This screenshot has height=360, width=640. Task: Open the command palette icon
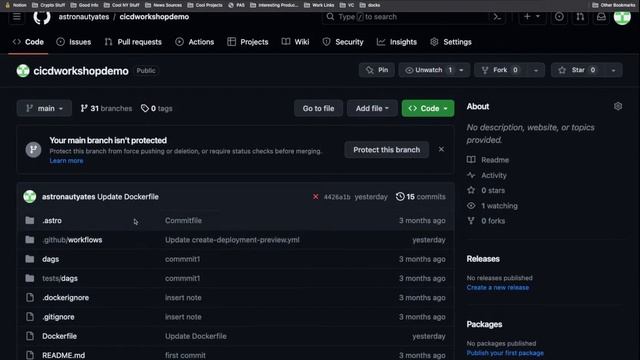(x=497, y=17)
